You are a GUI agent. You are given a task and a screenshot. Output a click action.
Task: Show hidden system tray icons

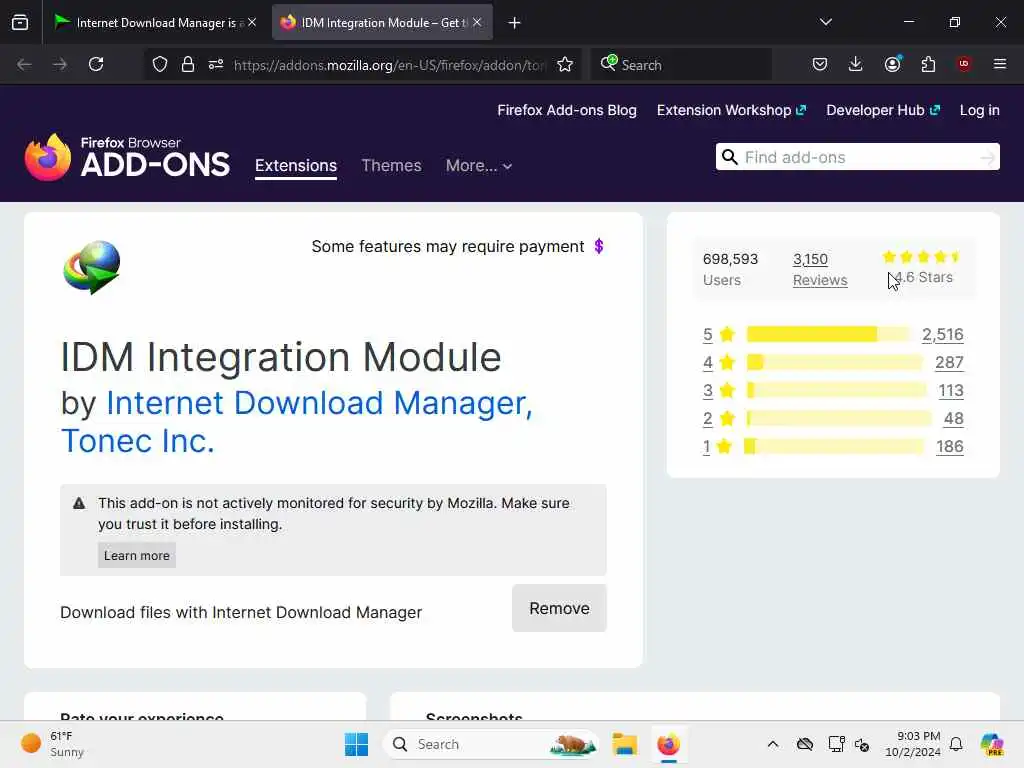click(x=773, y=744)
